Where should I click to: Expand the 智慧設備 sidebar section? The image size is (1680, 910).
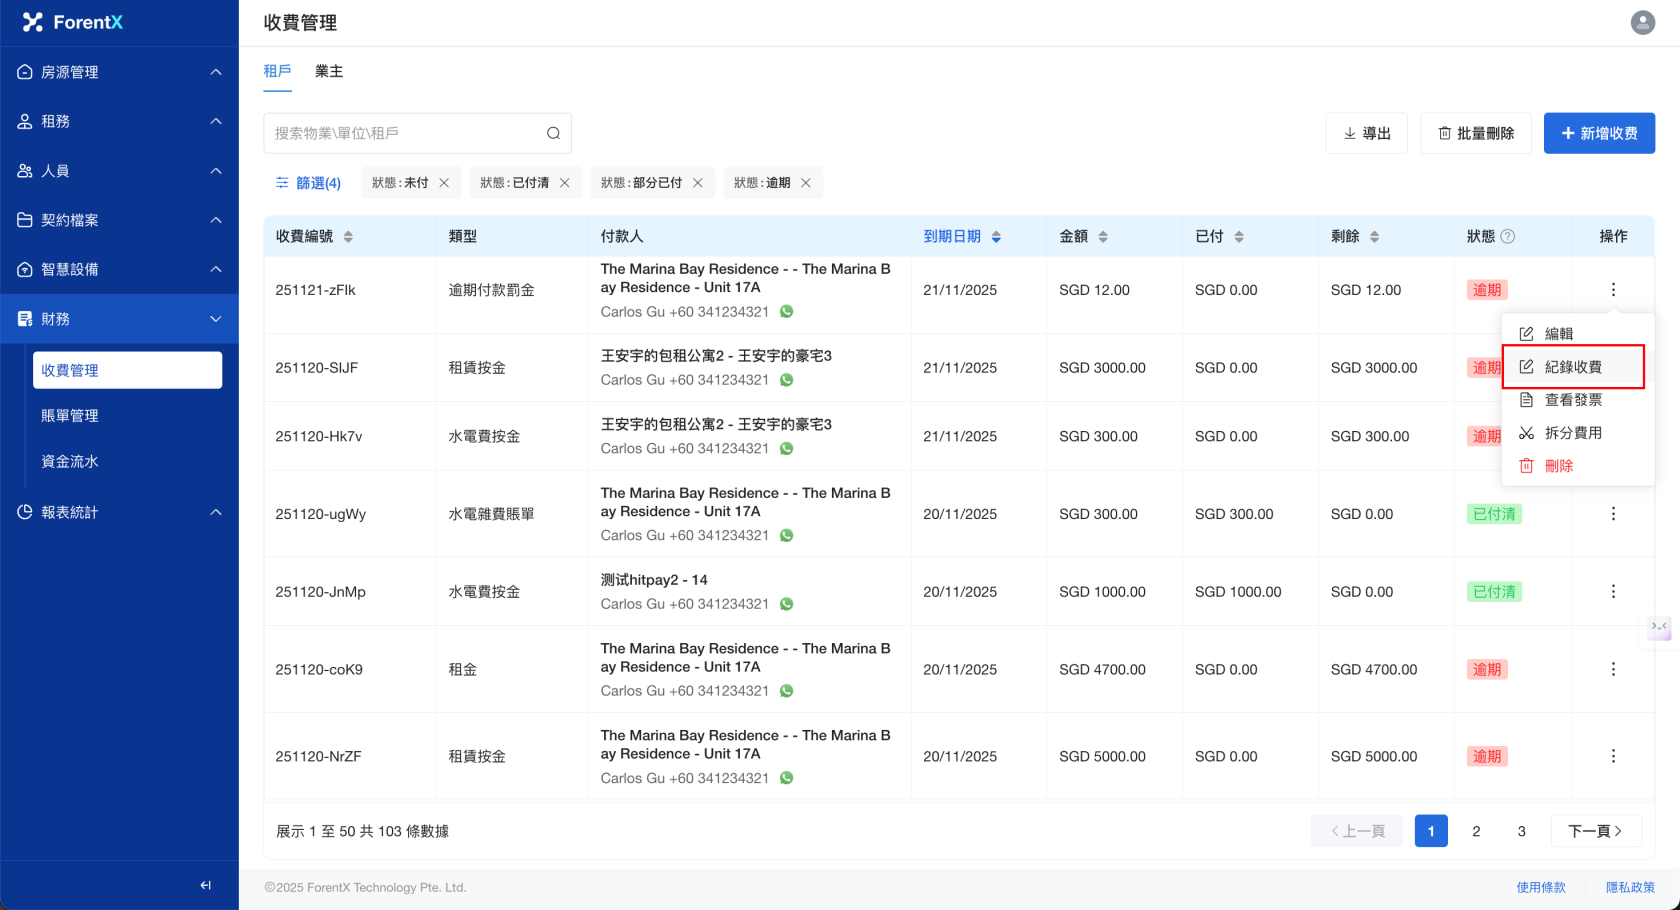[x=119, y=269]
